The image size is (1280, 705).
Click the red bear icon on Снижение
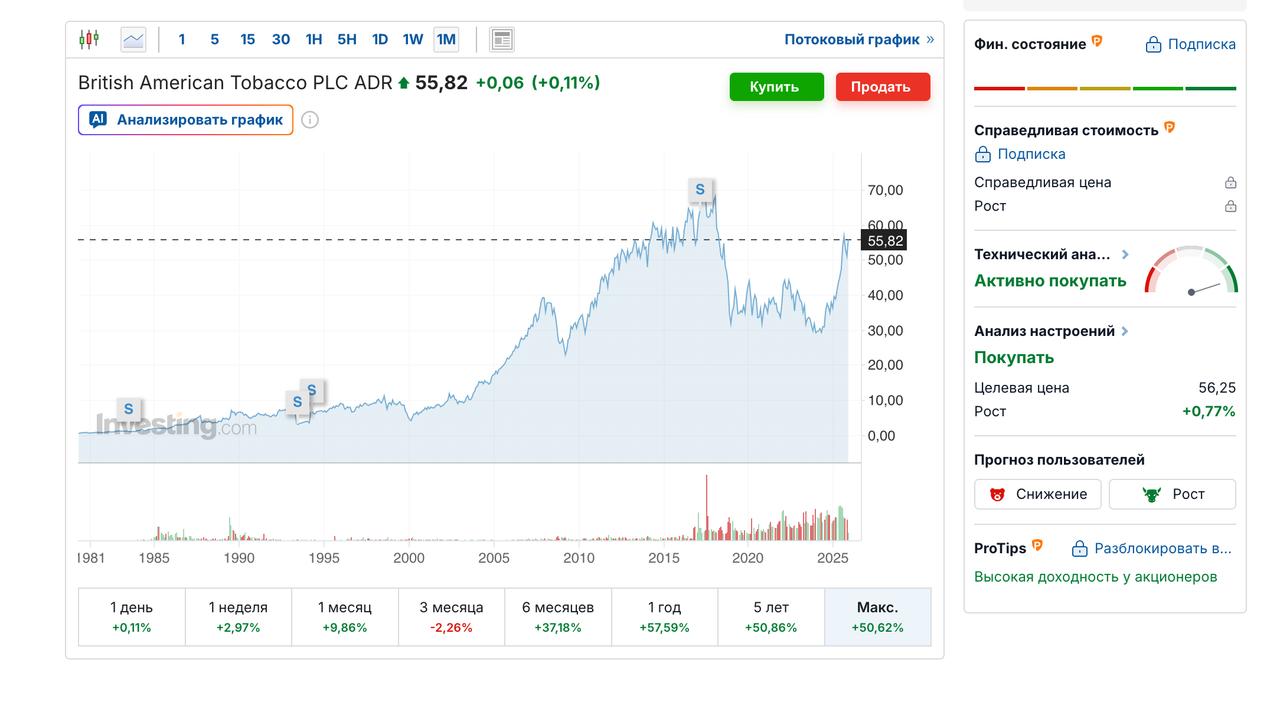[x=997, y=494]
